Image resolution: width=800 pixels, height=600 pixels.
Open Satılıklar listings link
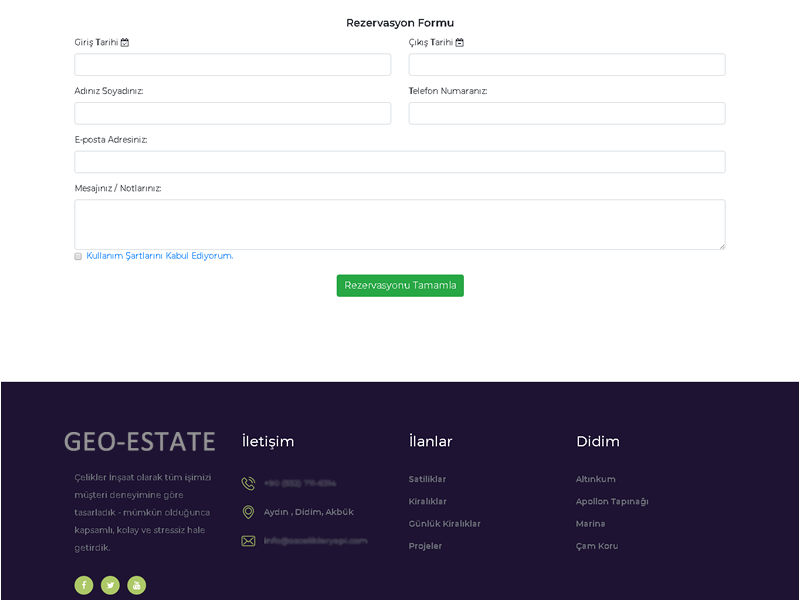427,479
